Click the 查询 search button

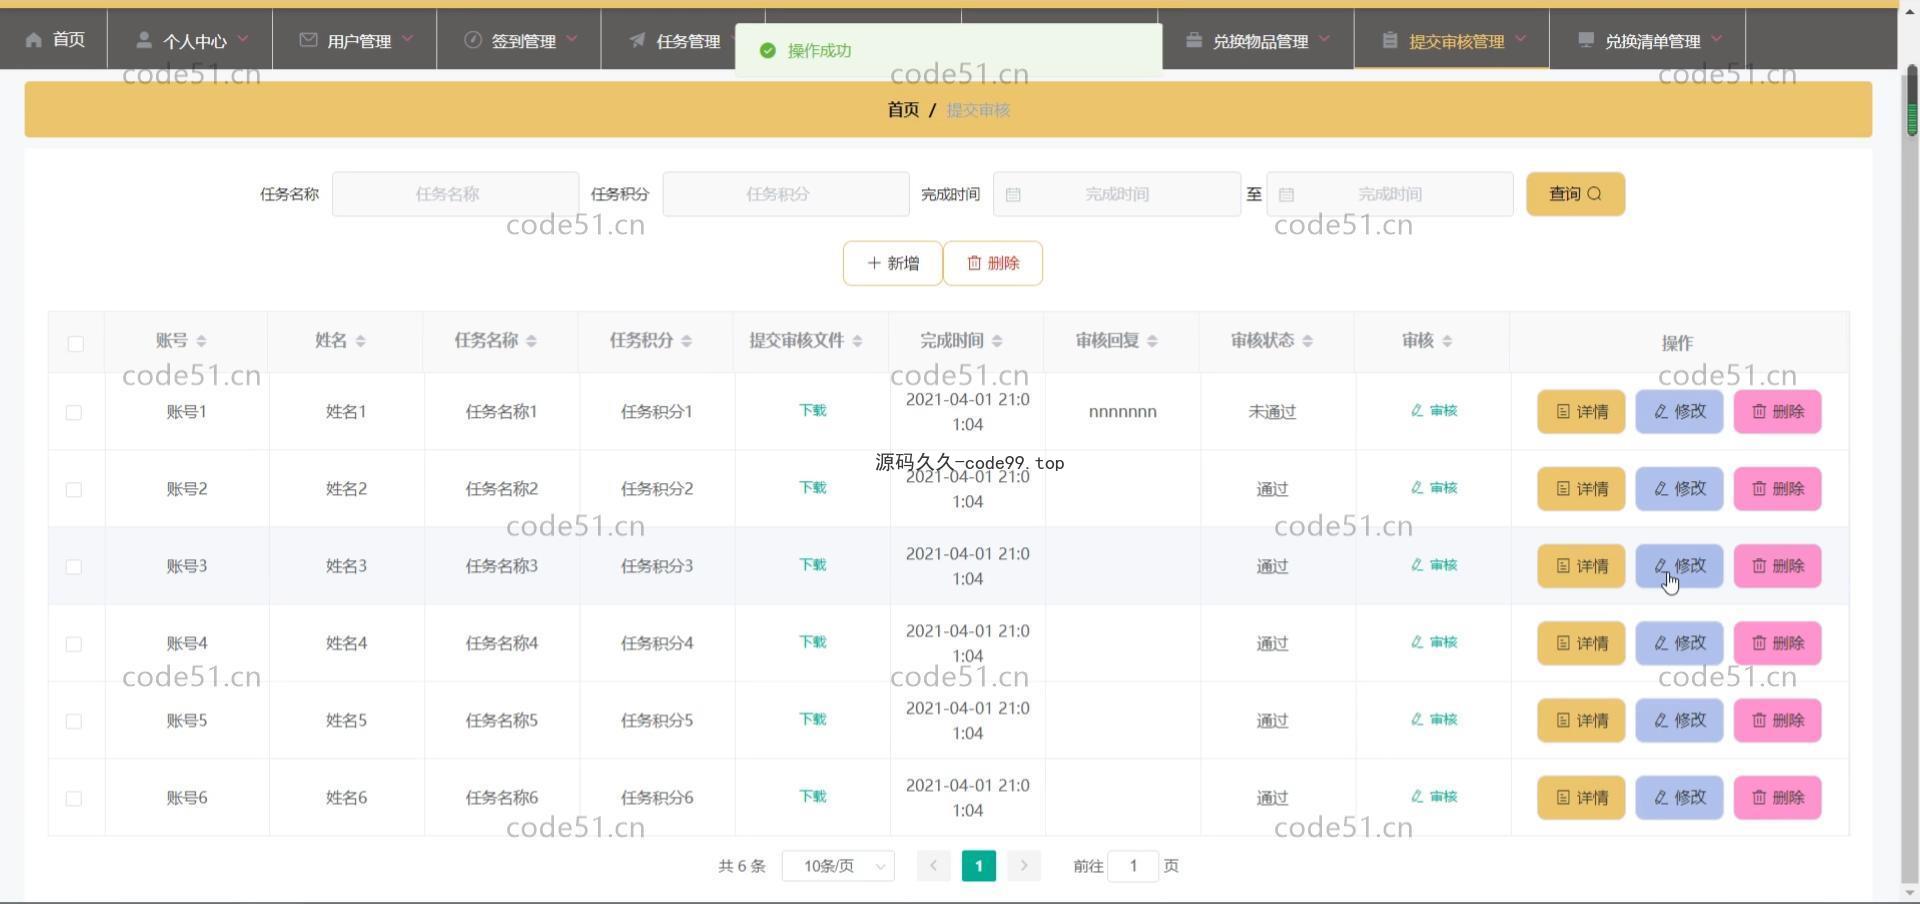[1575, 194]
